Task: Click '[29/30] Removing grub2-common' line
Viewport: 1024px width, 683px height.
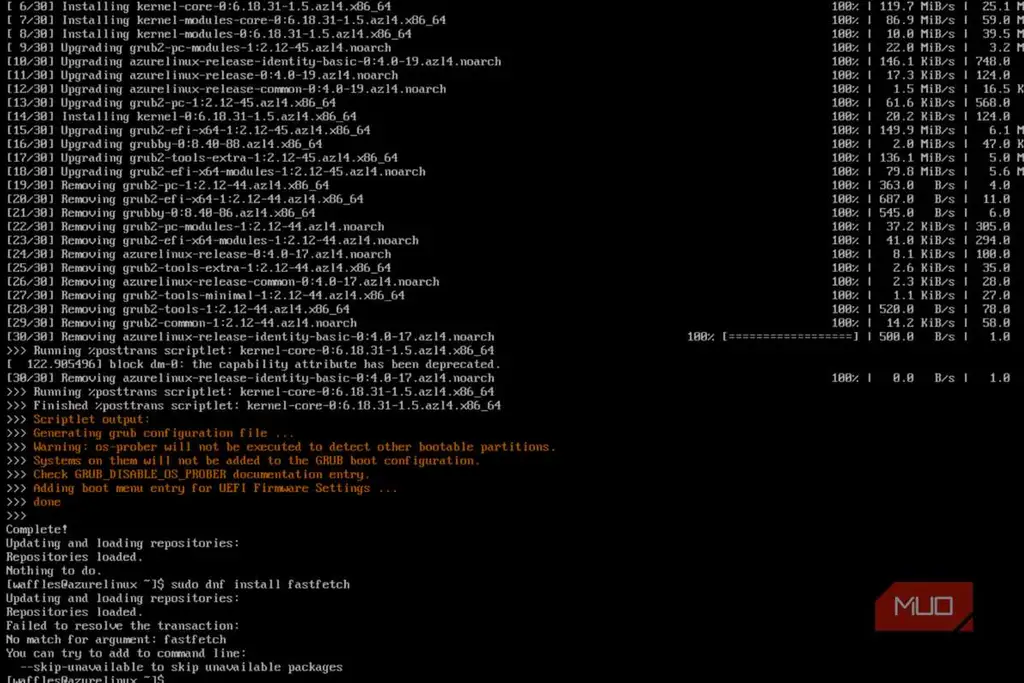Action: point(182,323)
